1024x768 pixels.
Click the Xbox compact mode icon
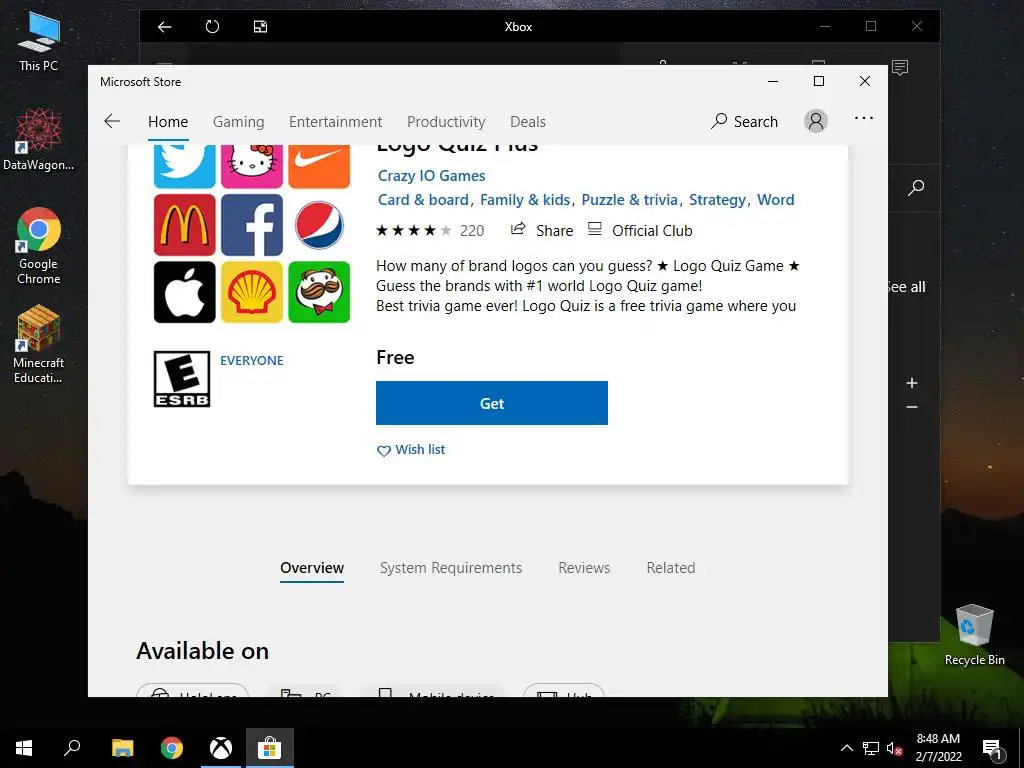tap(261, 27)
